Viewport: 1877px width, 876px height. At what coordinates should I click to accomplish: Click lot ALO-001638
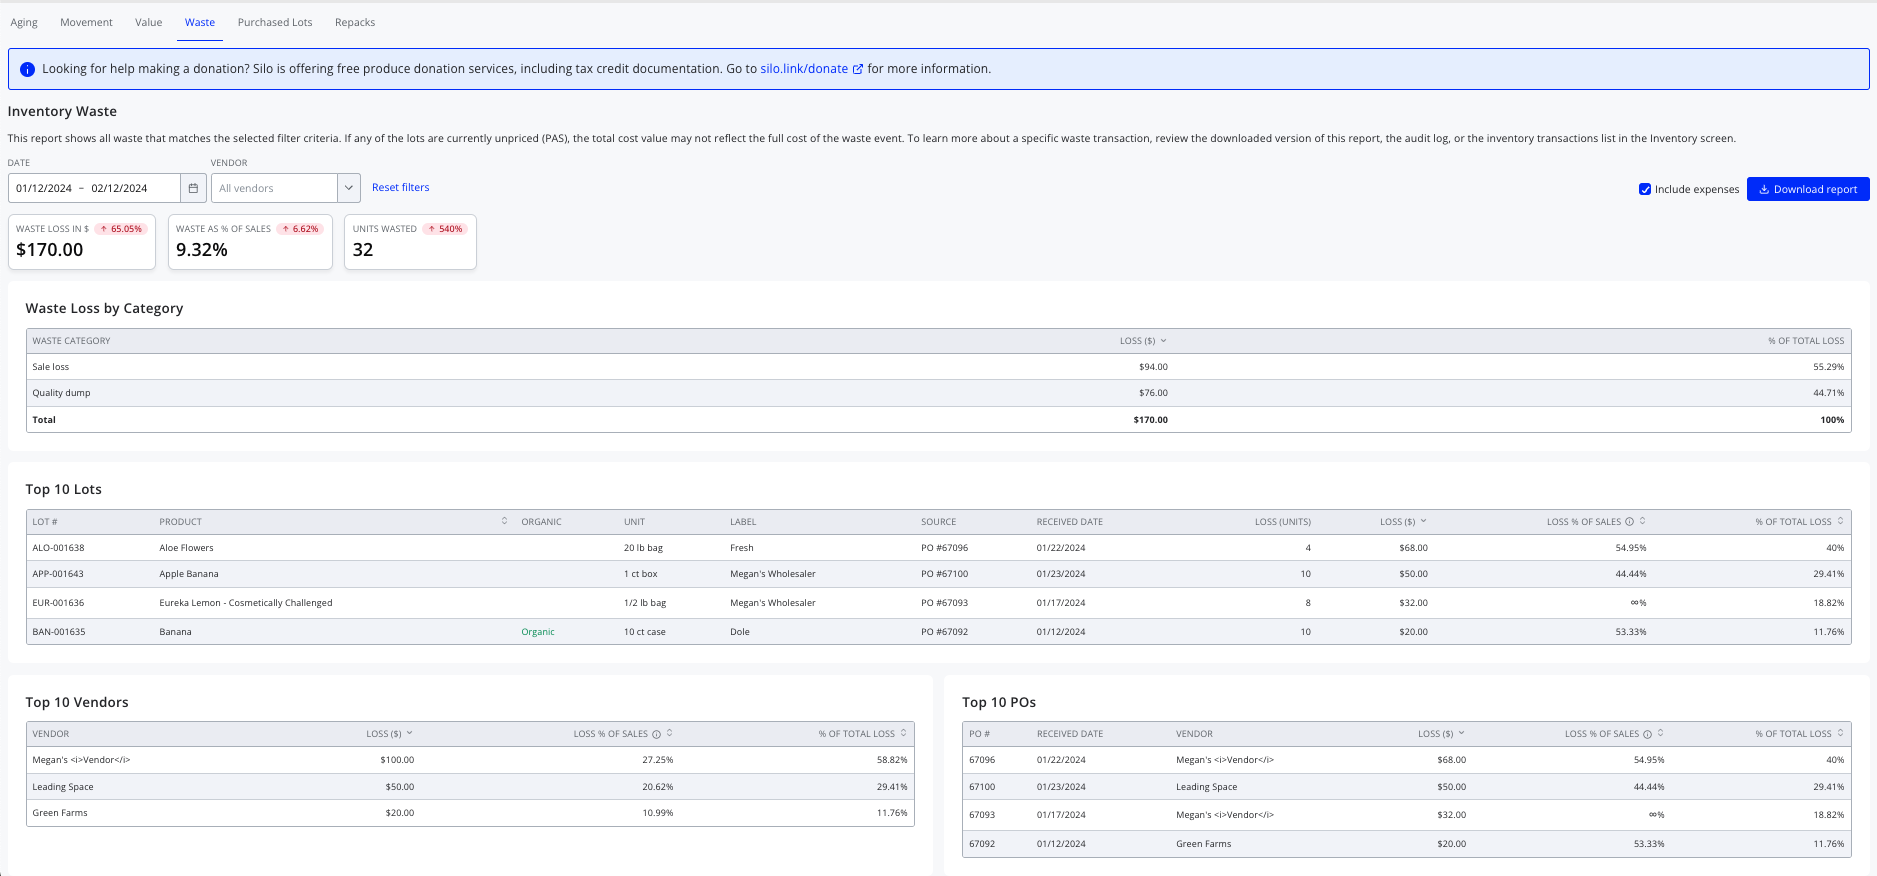(x=58, y=548)
